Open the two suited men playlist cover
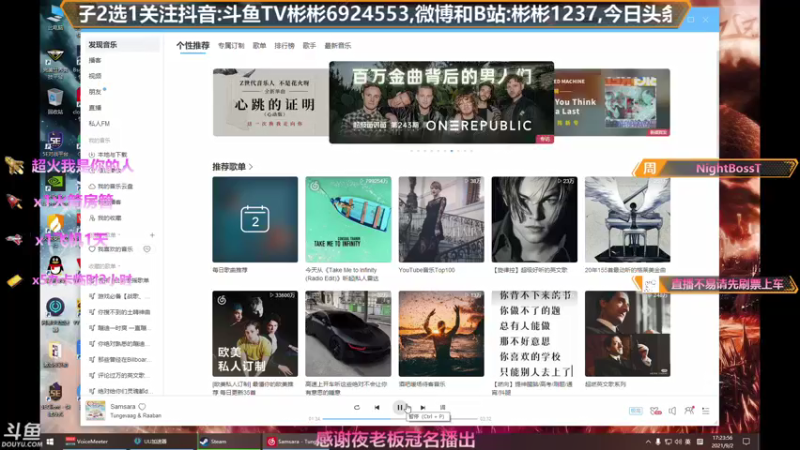This screenshot has width=800, height=450. (628, 334)
